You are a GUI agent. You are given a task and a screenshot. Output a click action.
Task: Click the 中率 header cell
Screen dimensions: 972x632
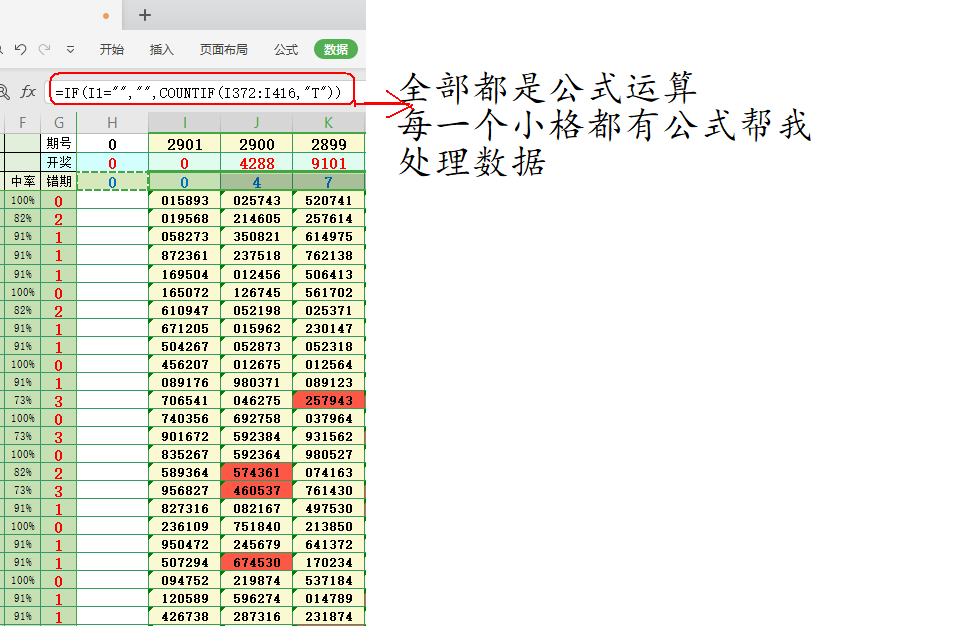click(22, 182)
